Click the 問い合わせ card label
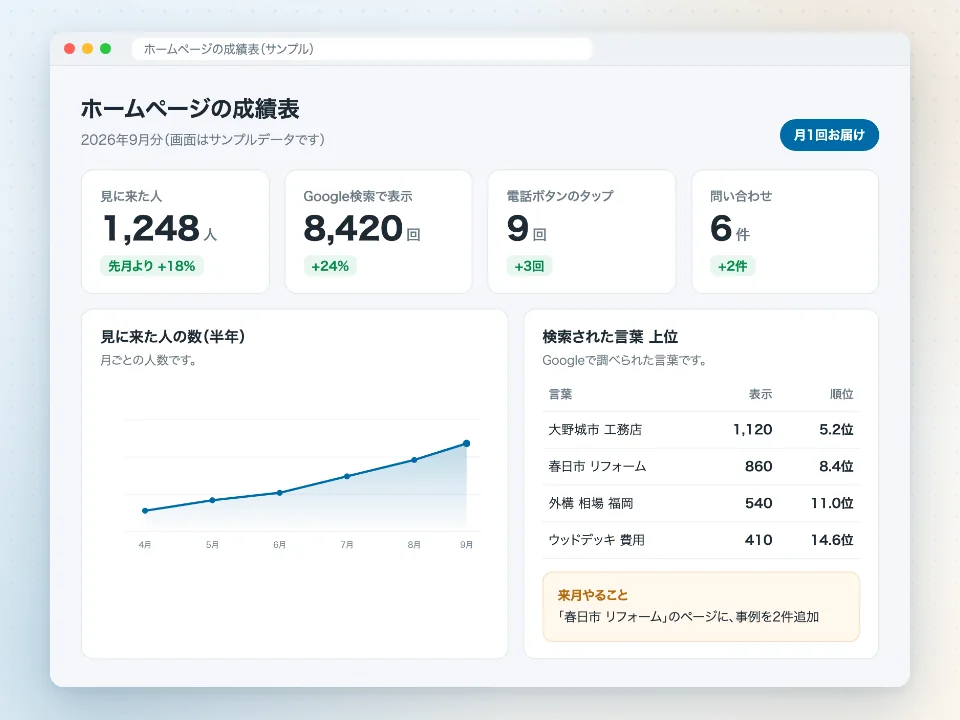Image resolution: width=960 pixels, height=720 pixels. coord(741,196)
